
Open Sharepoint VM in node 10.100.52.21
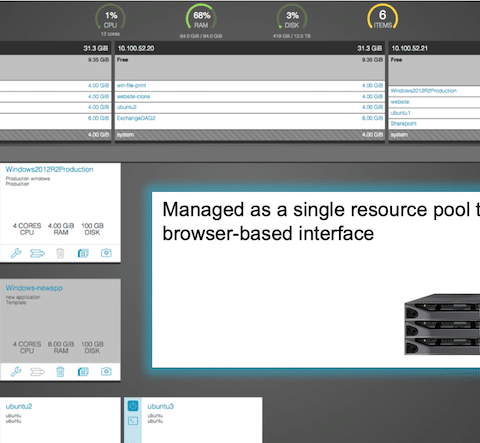pos(404,123)
